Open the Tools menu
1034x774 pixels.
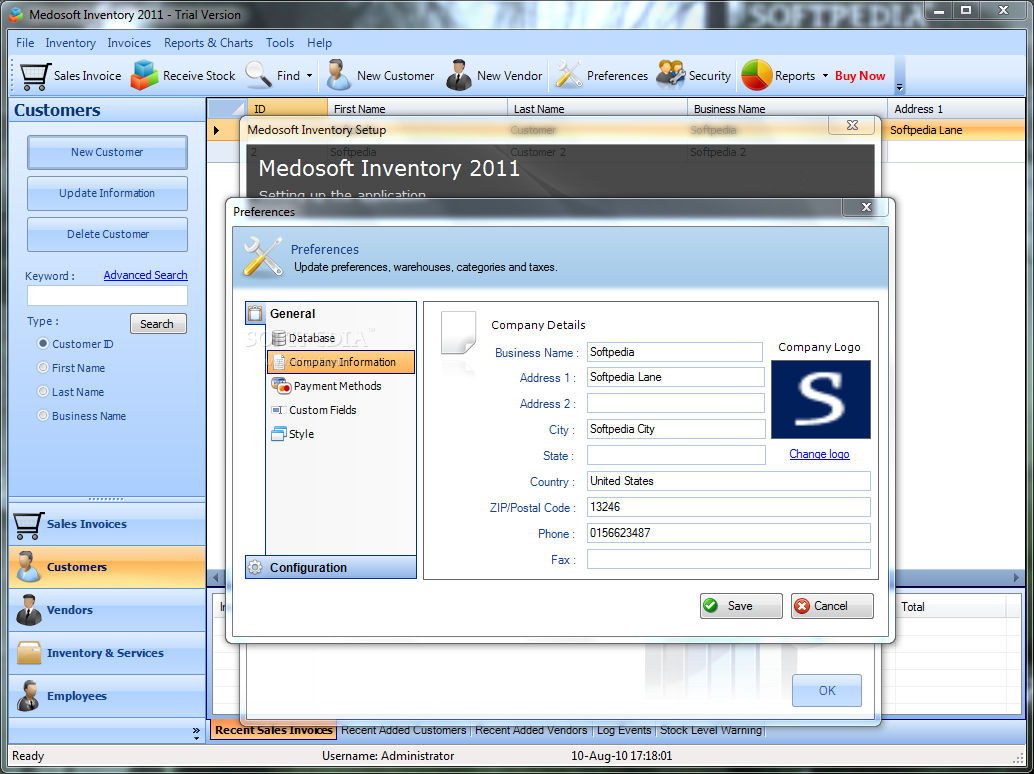(280, 43)
